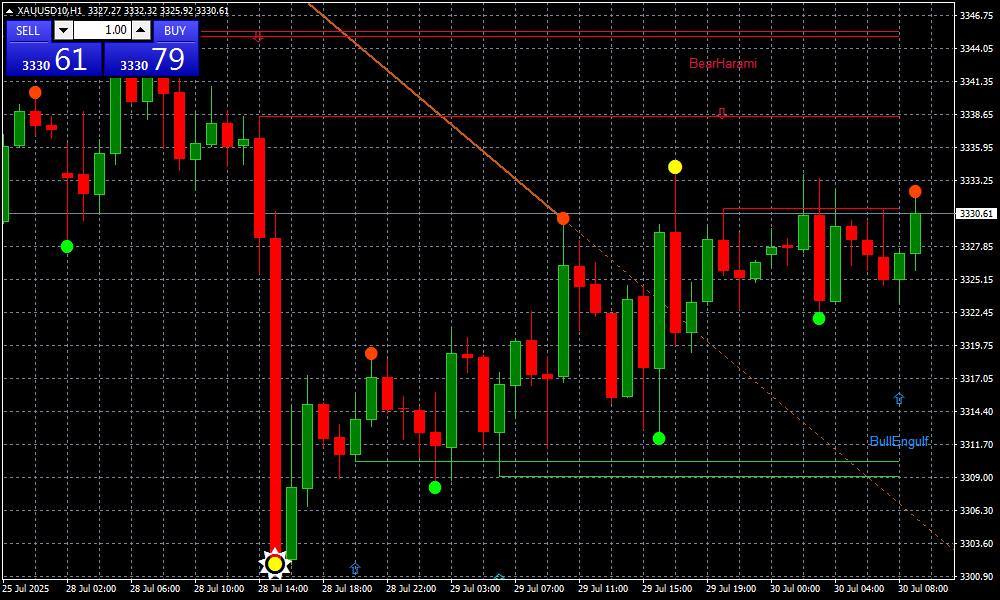Image resolution: width=1000 pixels, height=600 pixels.
Task: Click the blue up arrow near 28 Jul 18:00
Action: [354, 568]
